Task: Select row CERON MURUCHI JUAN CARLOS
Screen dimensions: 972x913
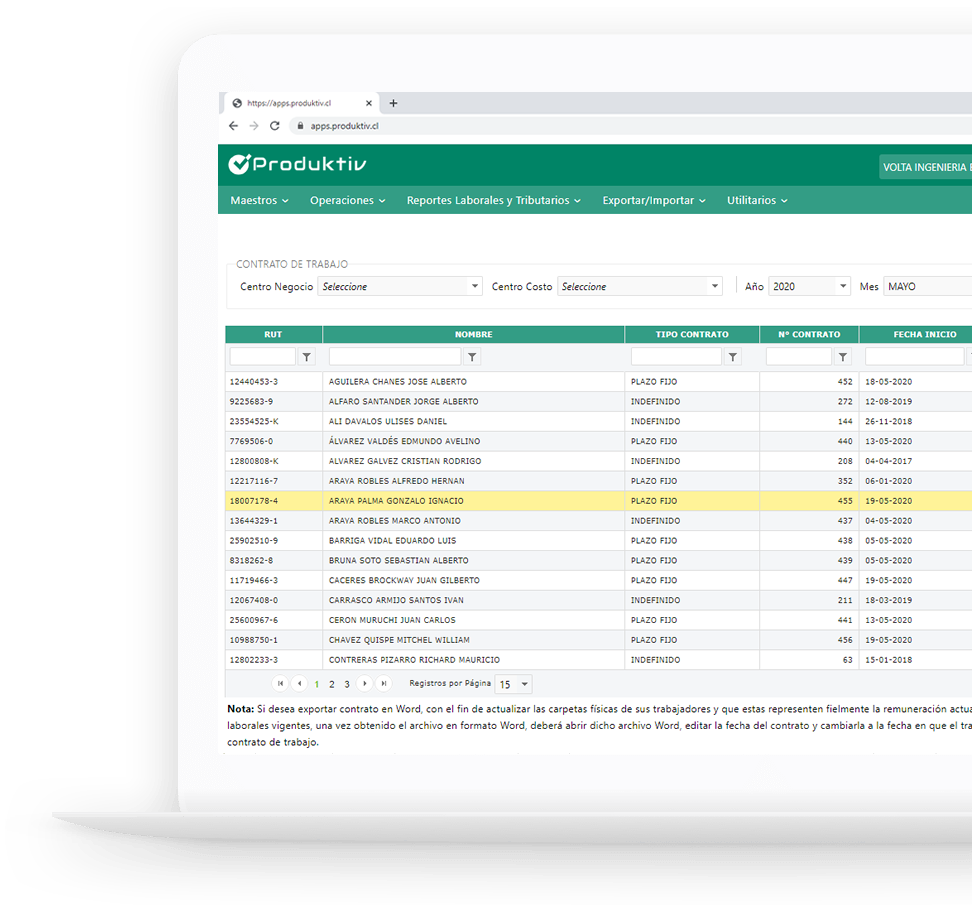Action: tap(599, 620)
